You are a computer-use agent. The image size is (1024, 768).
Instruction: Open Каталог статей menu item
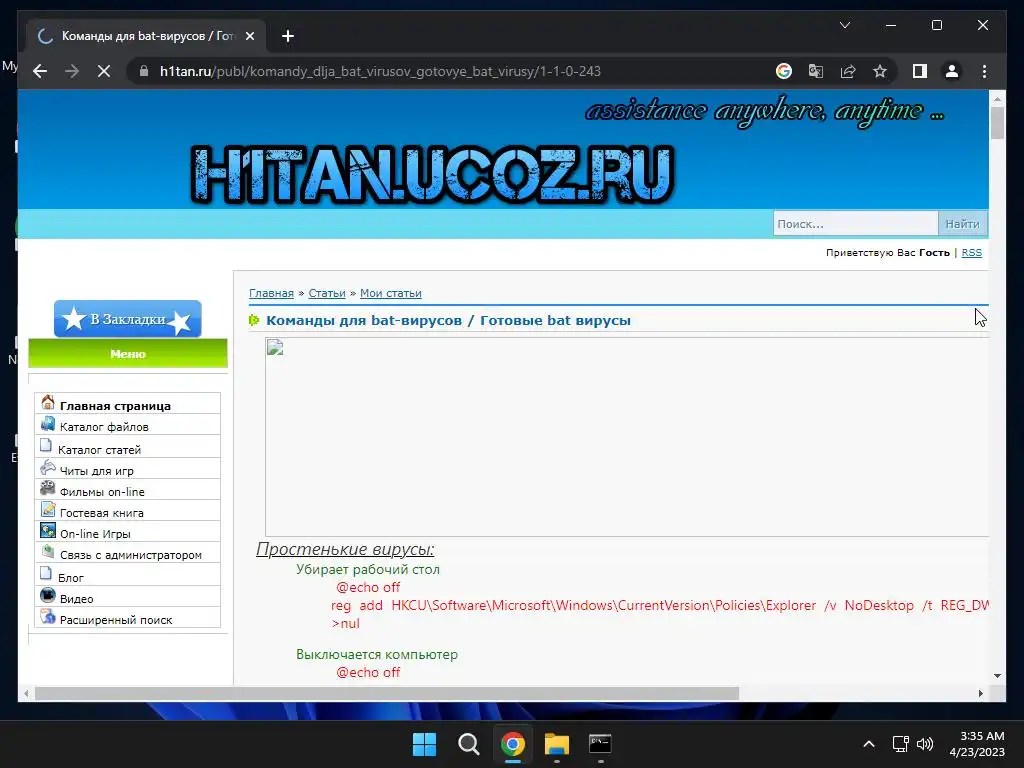[x=99, y=450]
